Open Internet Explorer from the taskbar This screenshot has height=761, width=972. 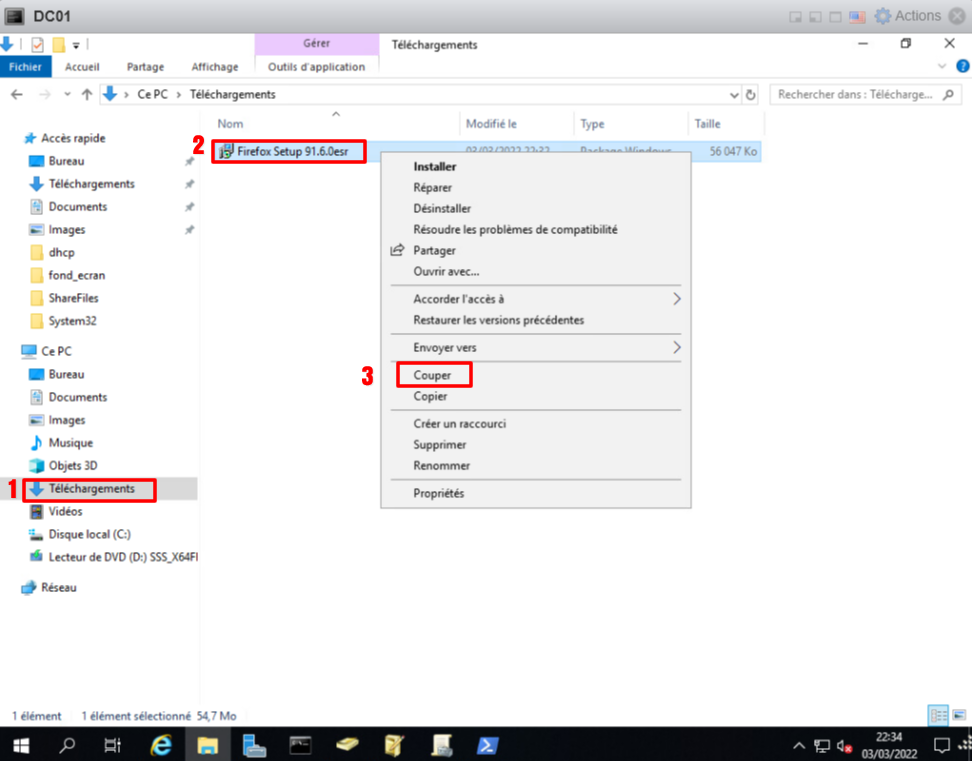tap(160, 745)
